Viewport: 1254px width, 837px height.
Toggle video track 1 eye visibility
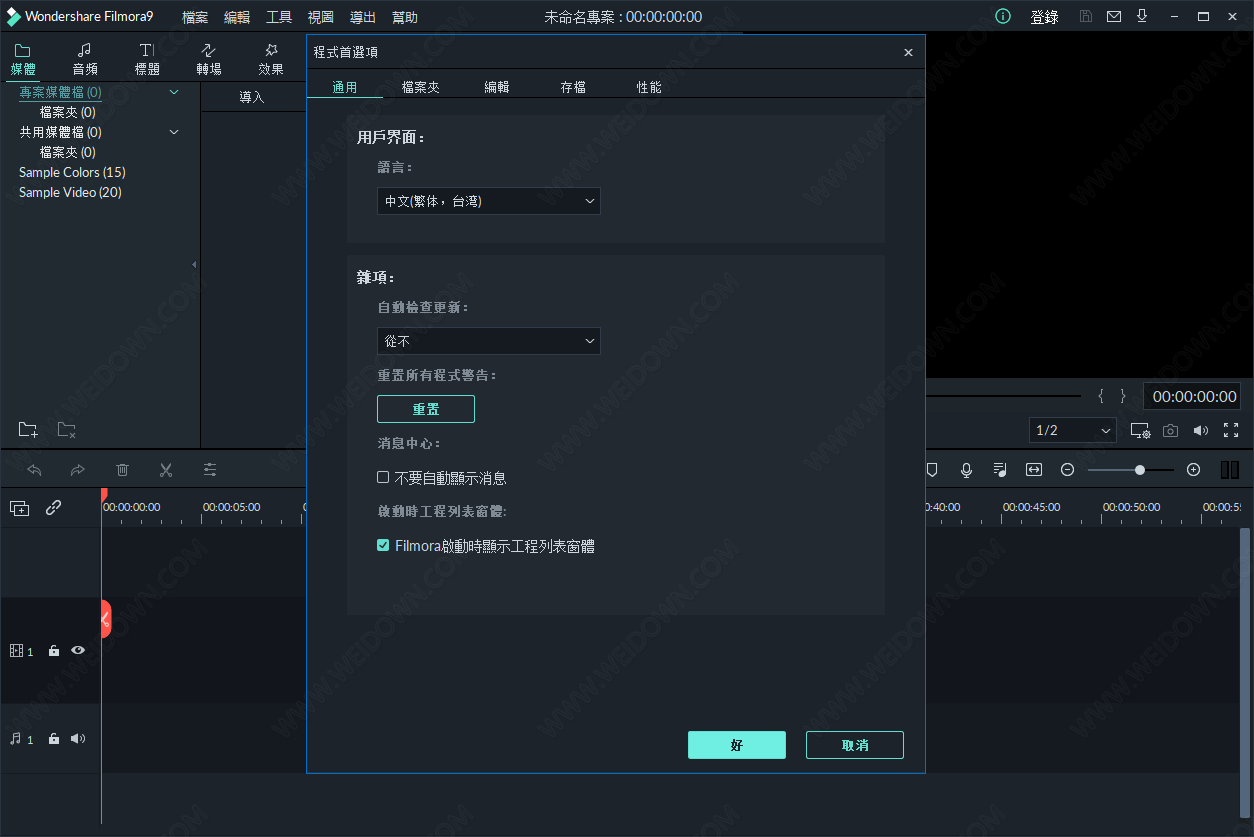pyautogui.click(x=78, y=651)
